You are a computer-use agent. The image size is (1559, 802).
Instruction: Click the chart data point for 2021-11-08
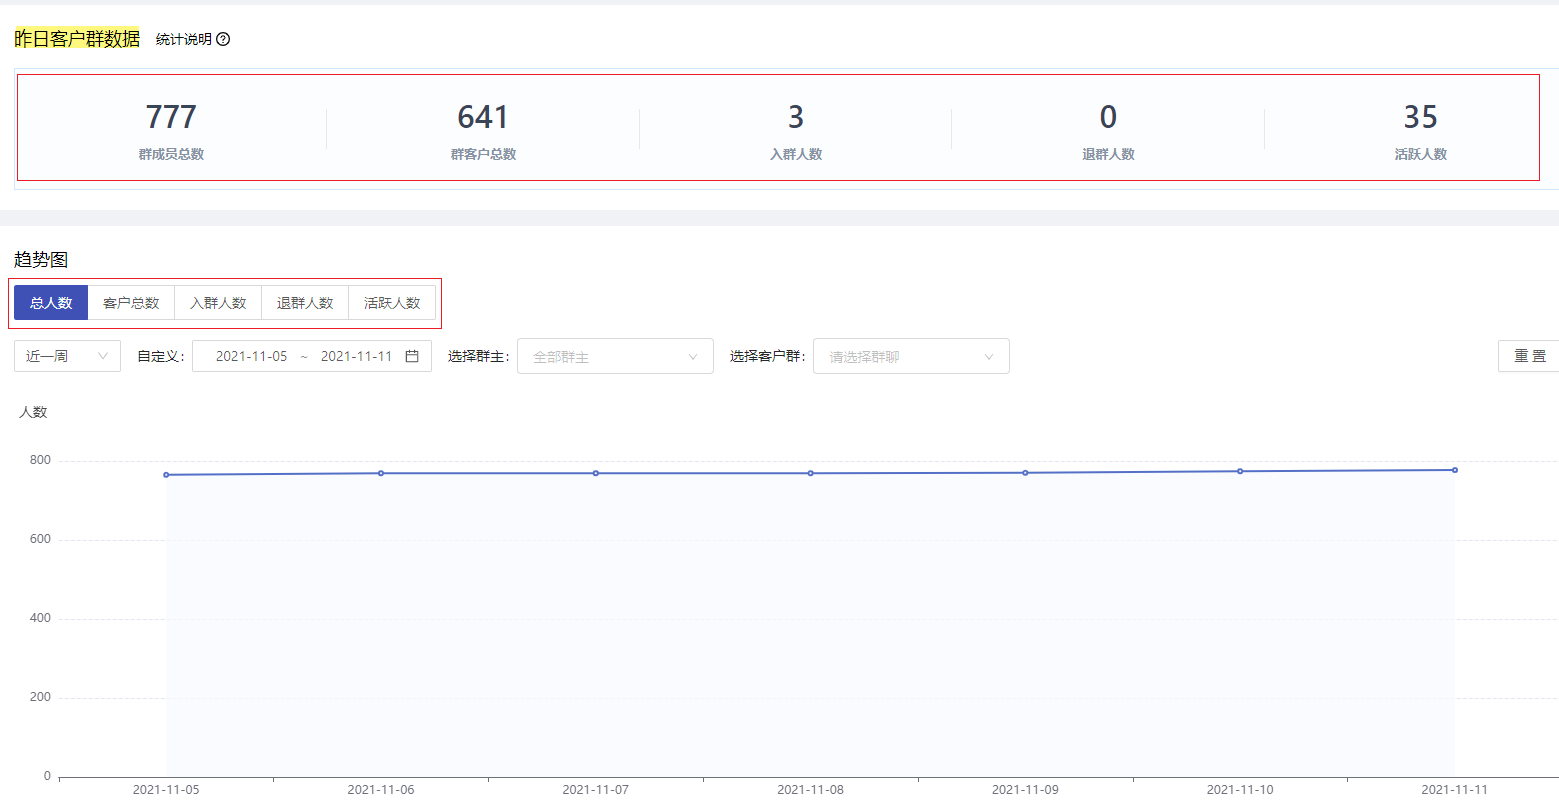click(811, 473)
